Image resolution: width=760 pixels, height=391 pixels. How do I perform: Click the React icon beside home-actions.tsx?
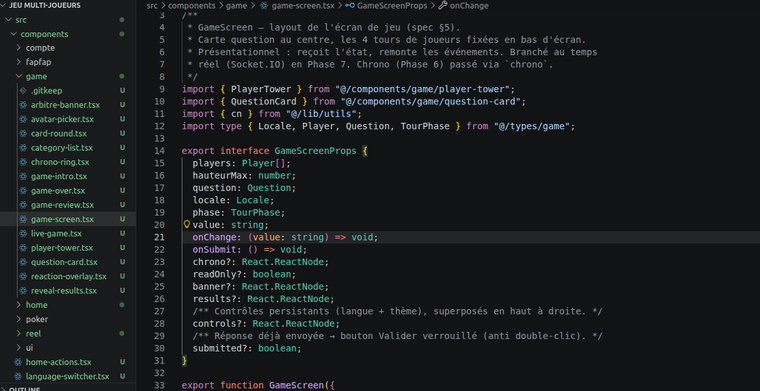pyautogui.click(x=17, y=362)
